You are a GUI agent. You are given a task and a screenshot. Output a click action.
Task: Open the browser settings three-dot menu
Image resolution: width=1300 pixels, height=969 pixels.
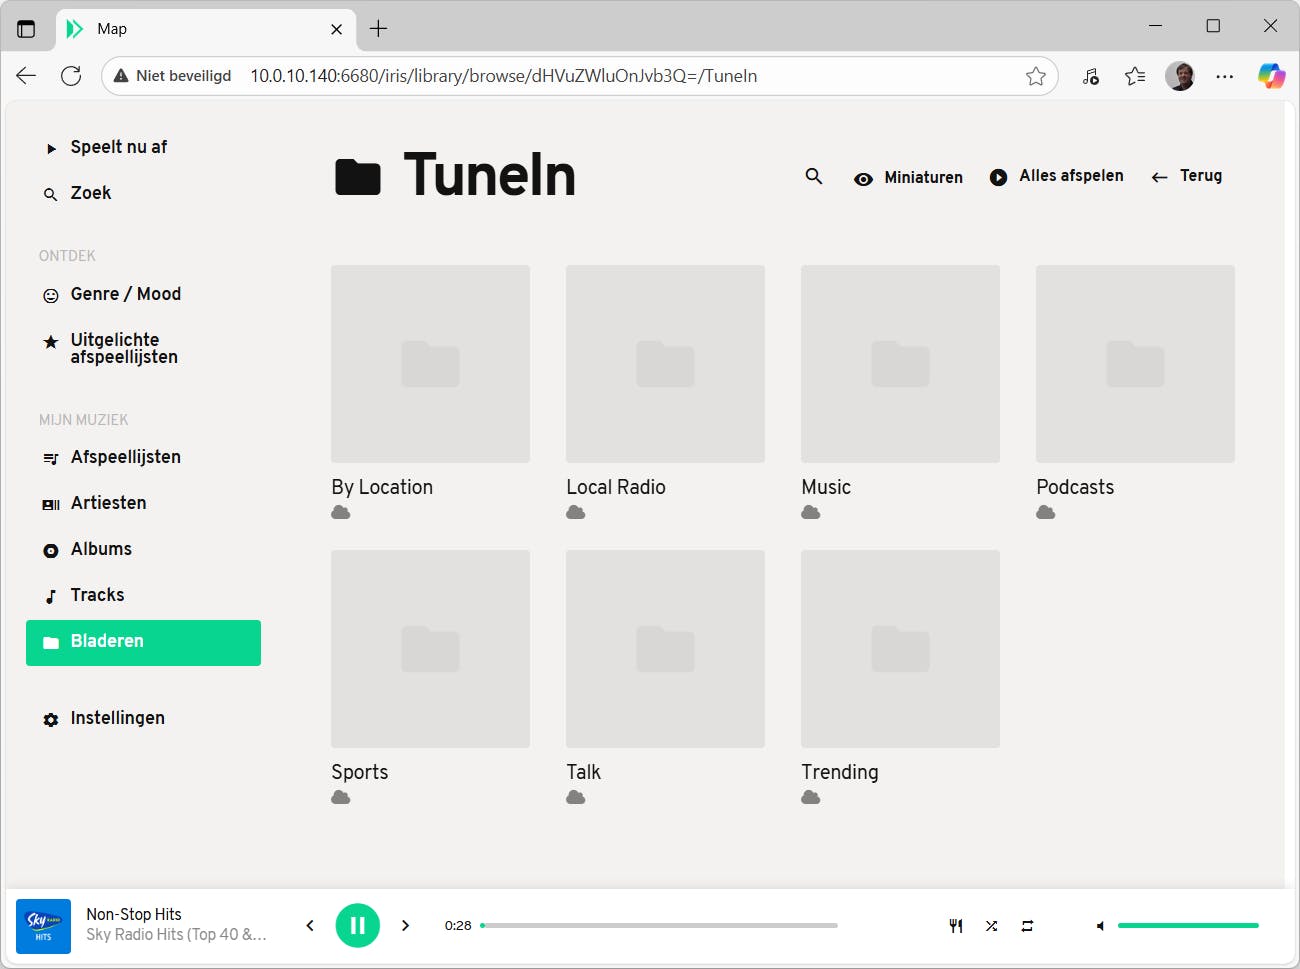[x=1225, y=76]
